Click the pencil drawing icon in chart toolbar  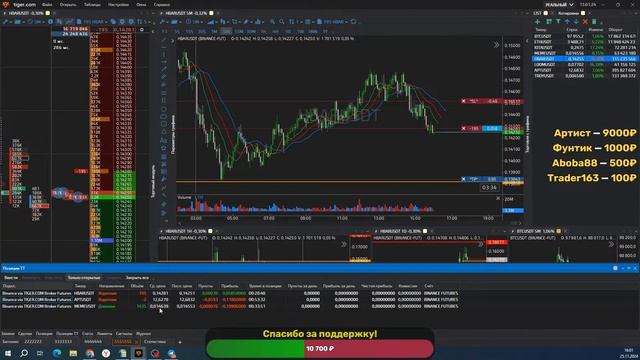coord(246,22)
